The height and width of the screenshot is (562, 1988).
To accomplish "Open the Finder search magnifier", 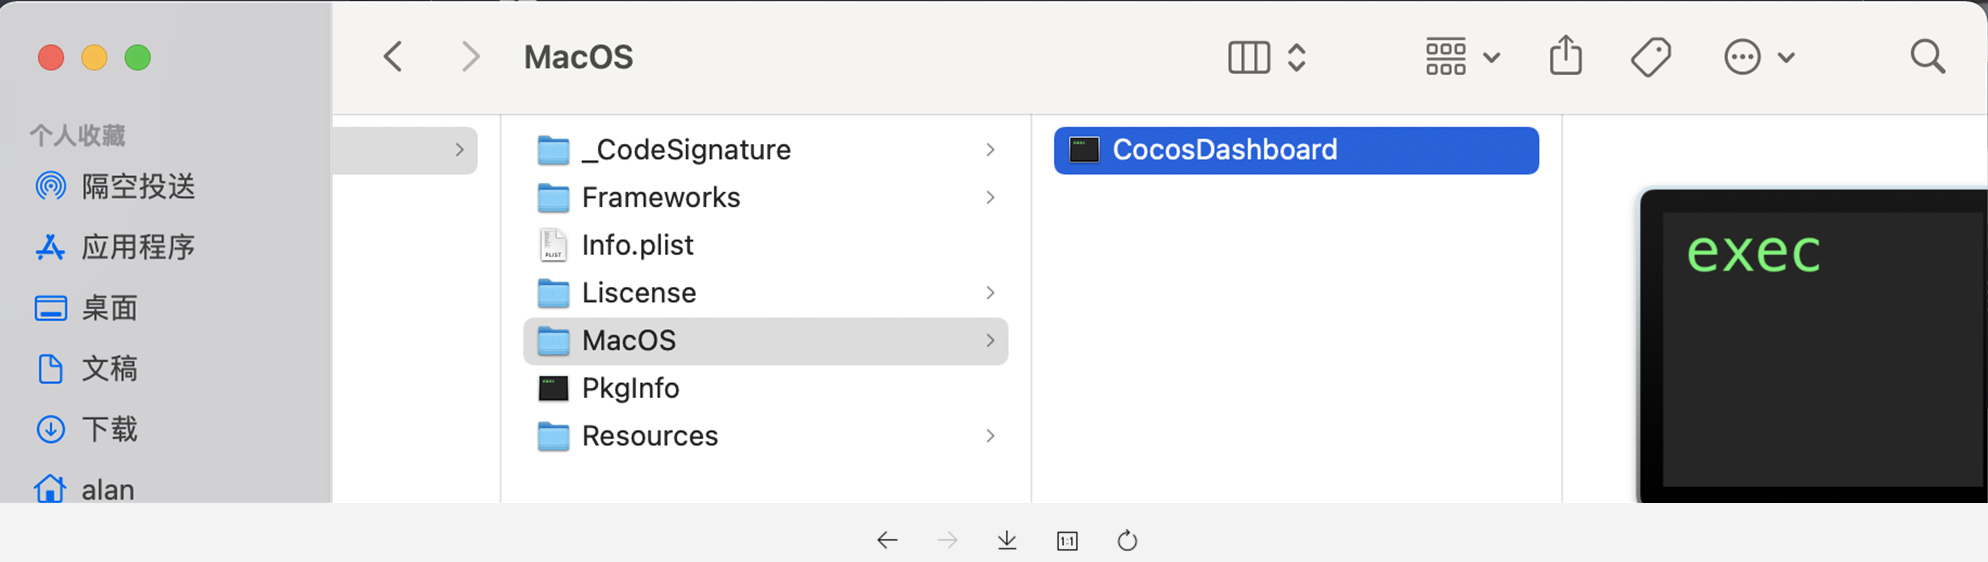I will pyautogui.click(x=1927, y=57).
